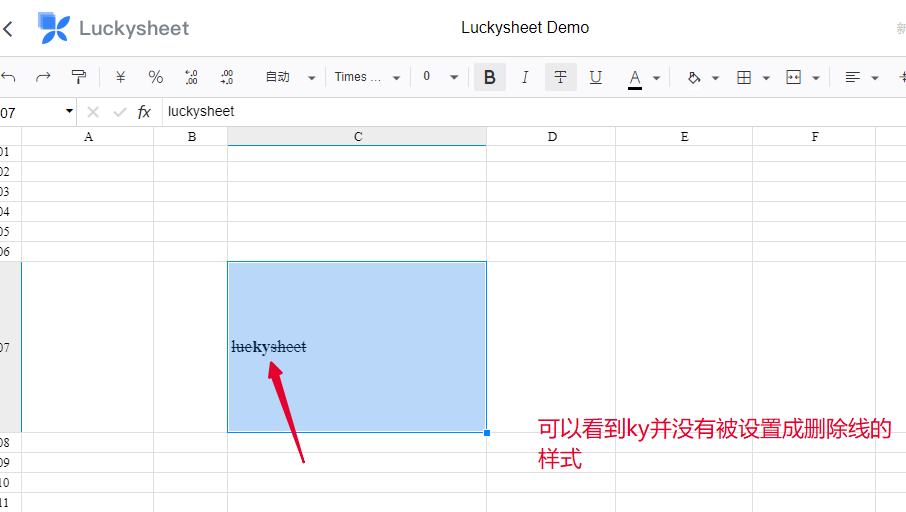Cancel the formula bar entry
The image size is (906, 512).
(x=92, y=112)
